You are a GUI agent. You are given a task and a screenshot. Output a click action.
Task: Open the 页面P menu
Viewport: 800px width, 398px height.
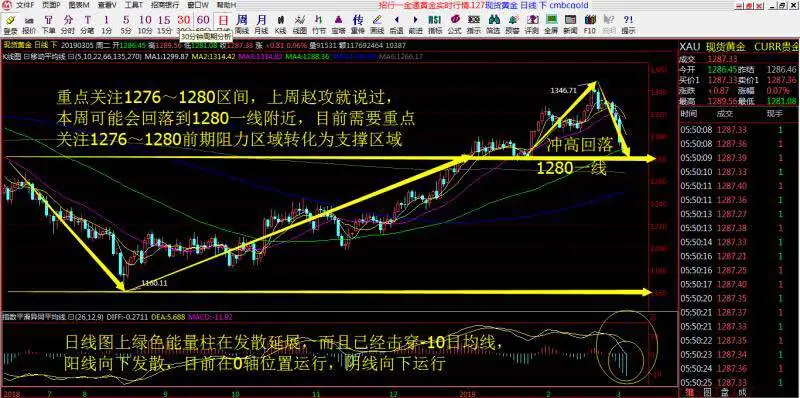coord(51,5)
